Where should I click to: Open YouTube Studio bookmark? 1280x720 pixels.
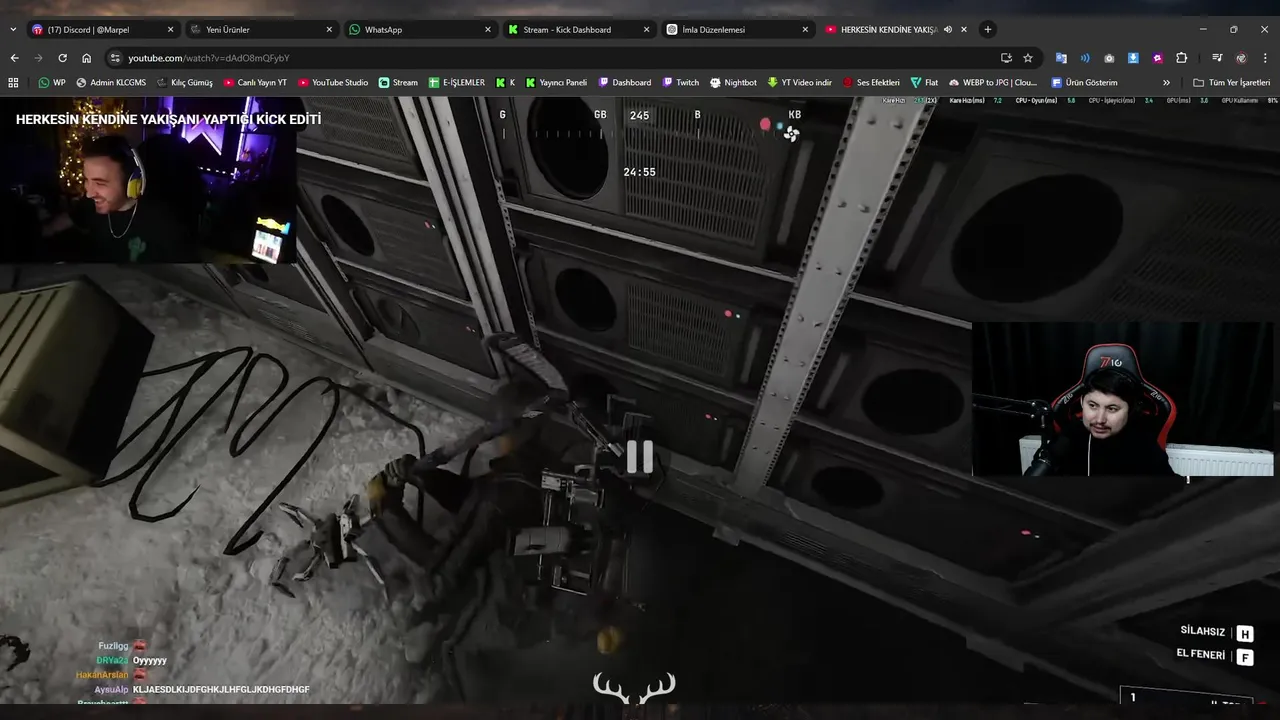(x=333, y=82)
